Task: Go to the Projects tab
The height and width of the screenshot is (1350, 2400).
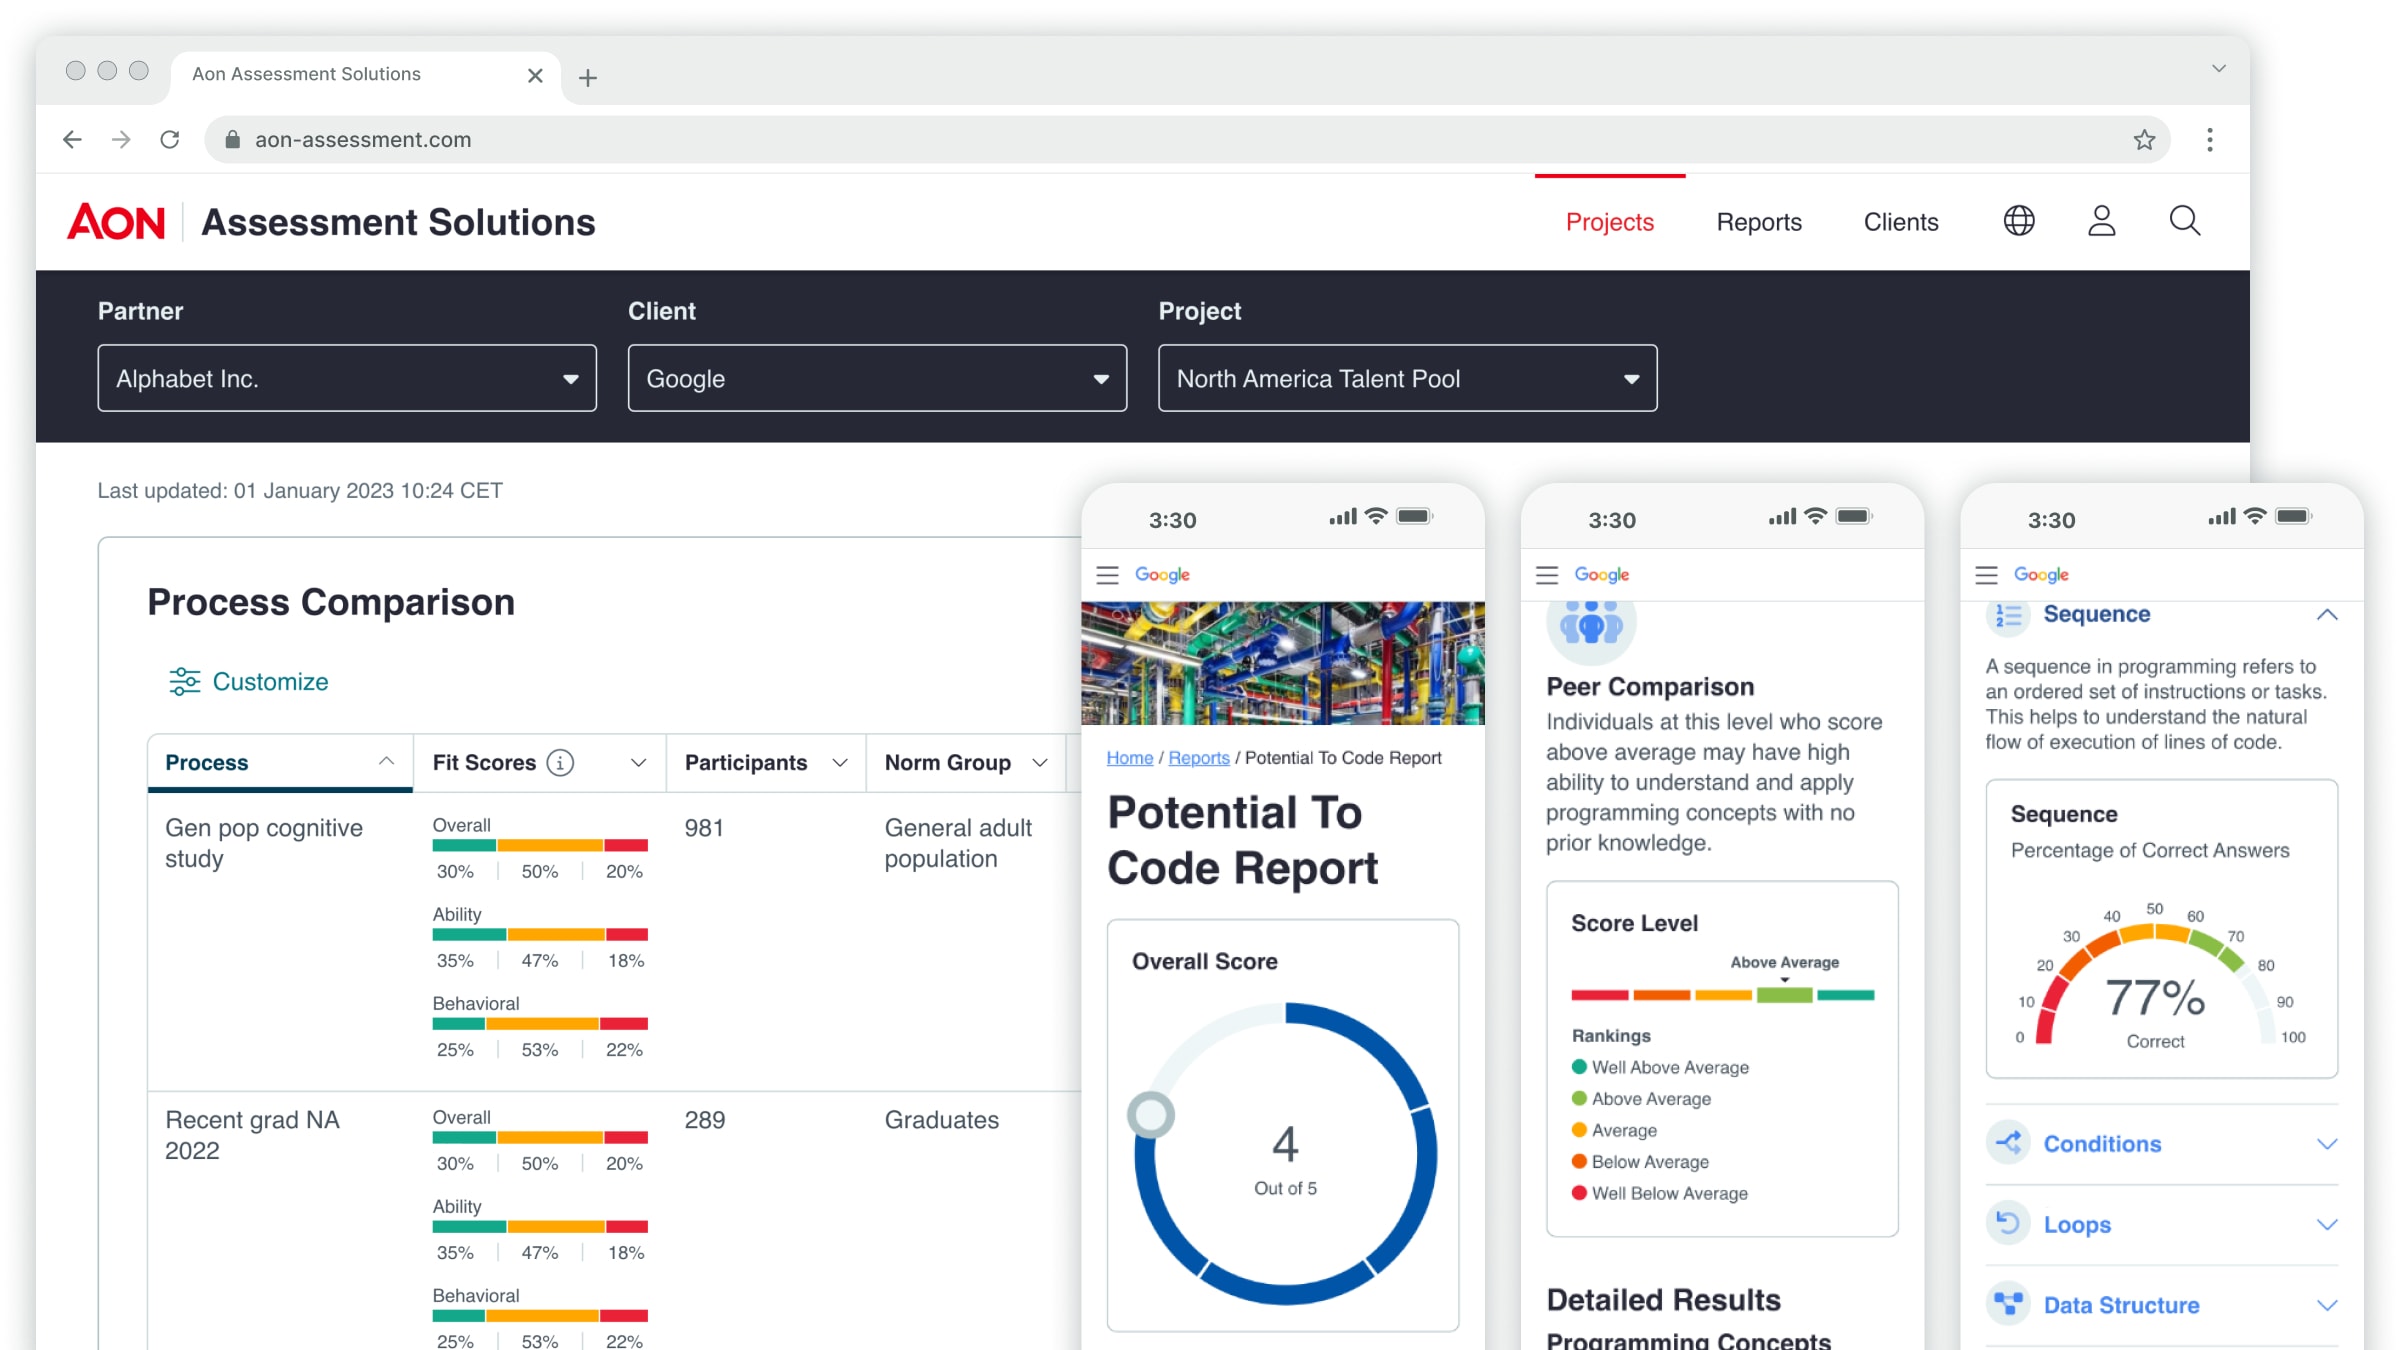Action: (1610, 222)
